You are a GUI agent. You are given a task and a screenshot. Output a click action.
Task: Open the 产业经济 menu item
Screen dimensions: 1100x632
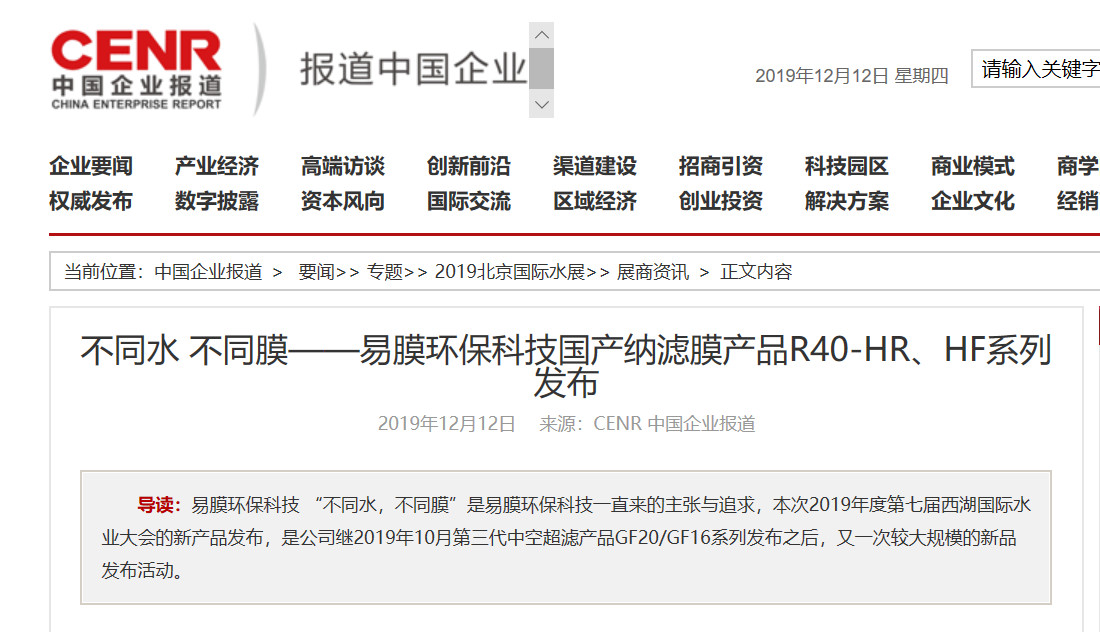[x=217, y=166]
